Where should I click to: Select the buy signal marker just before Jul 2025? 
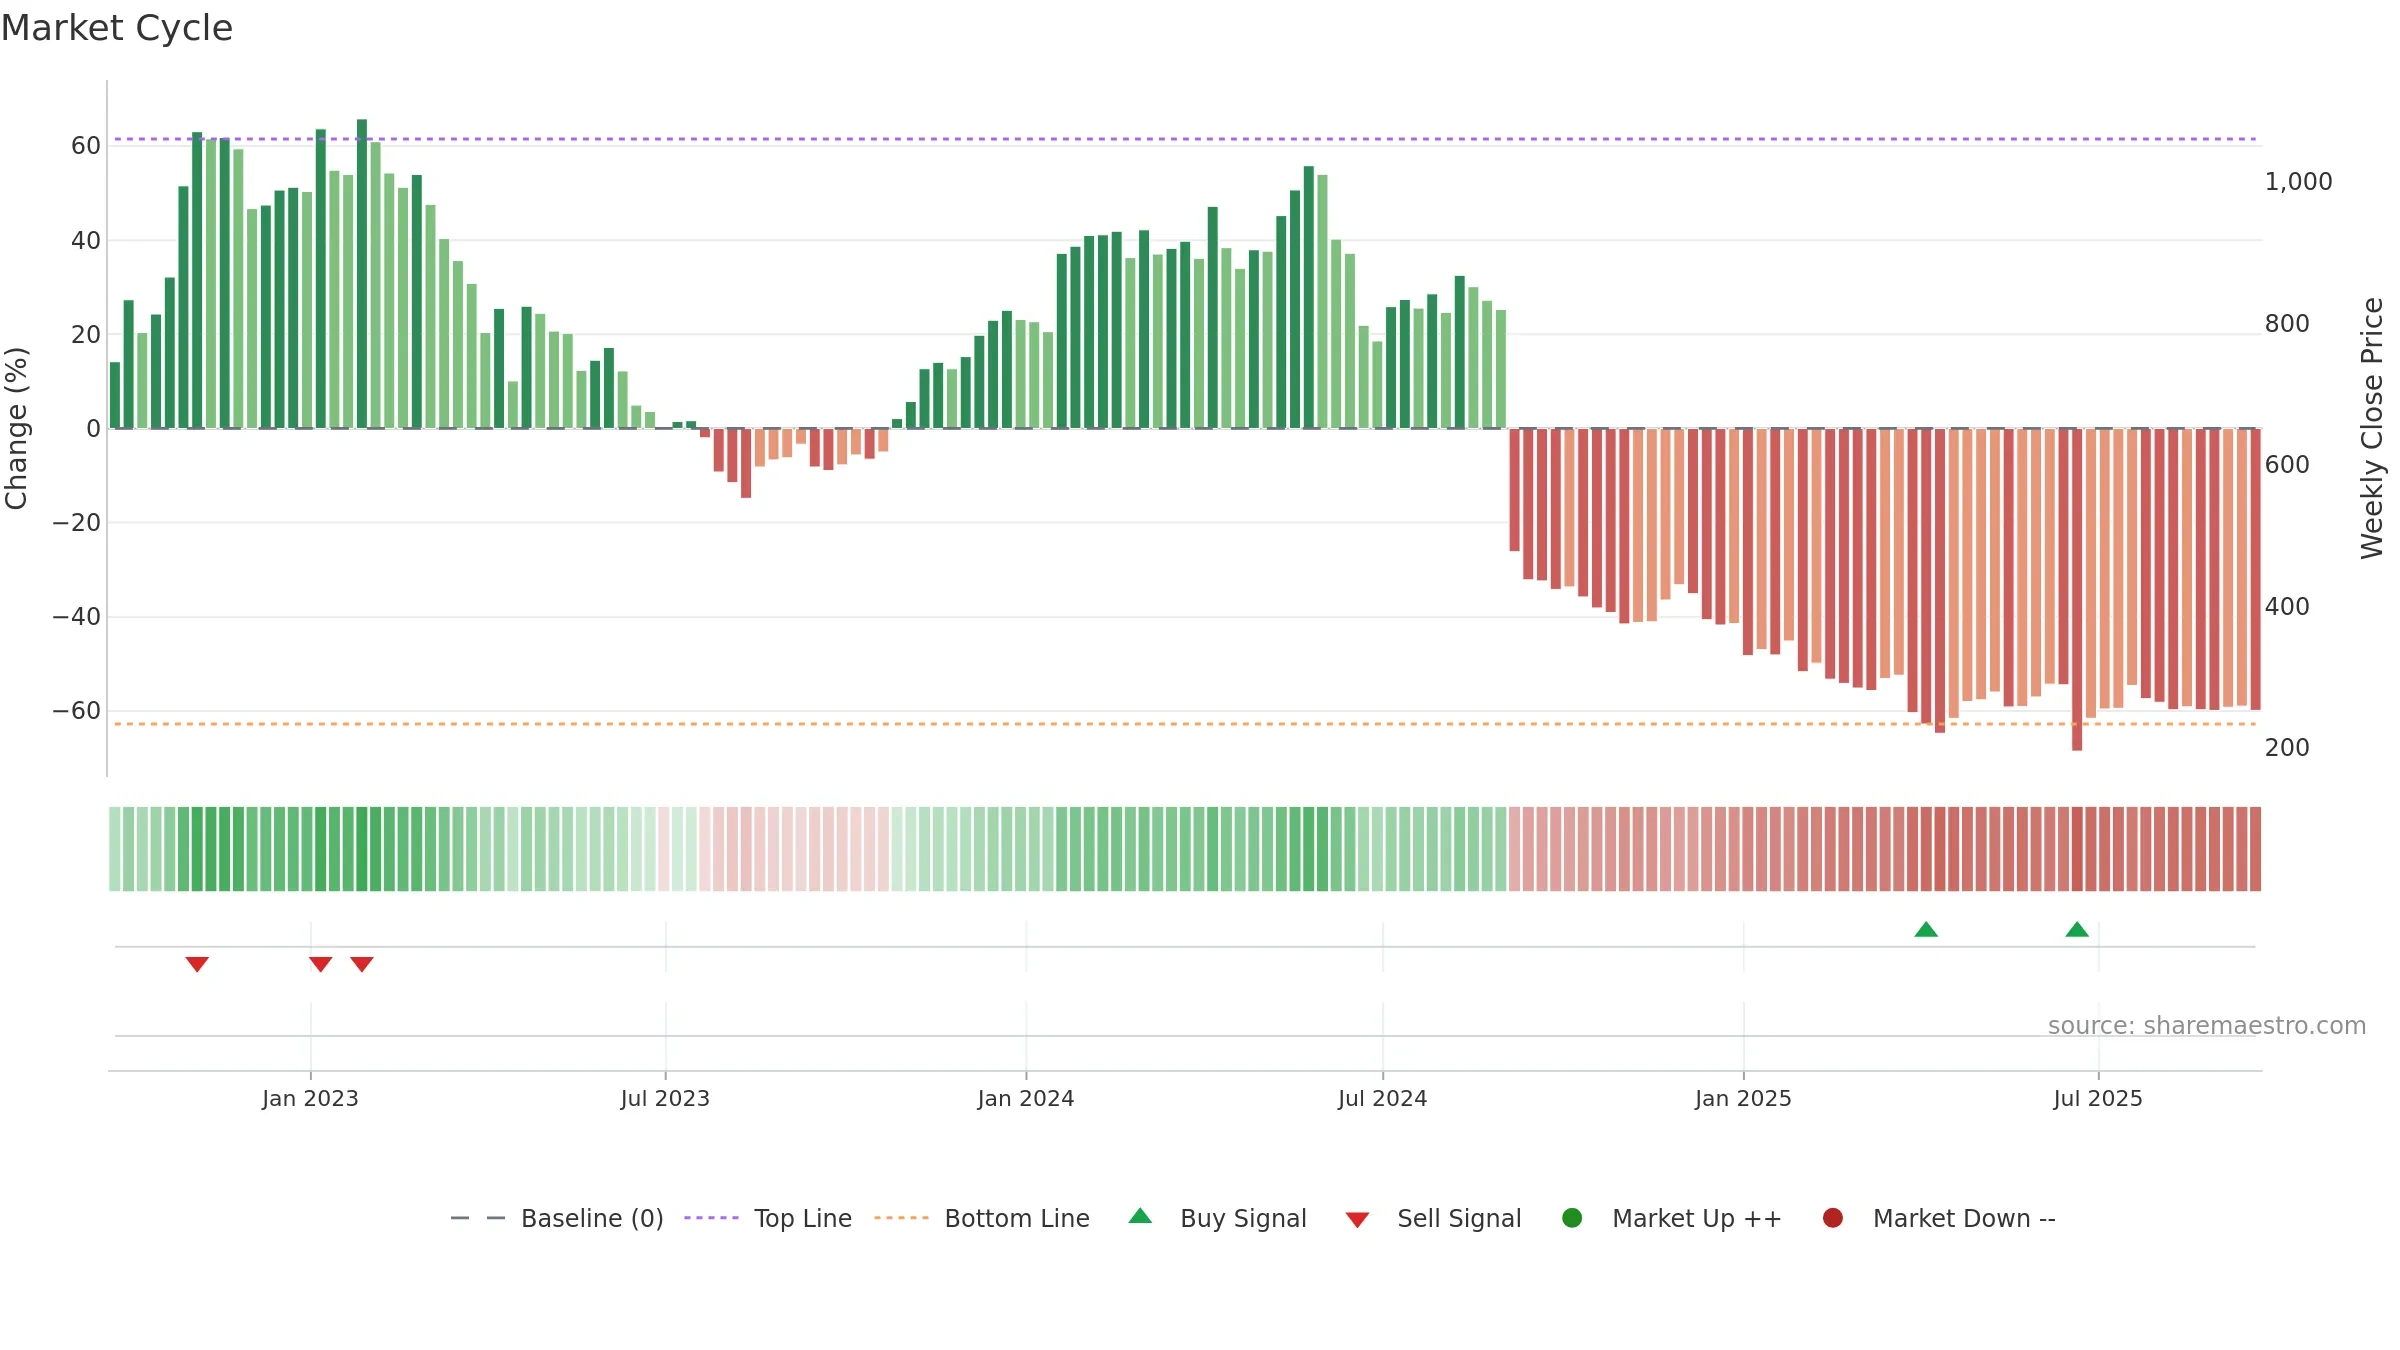pos(2077,929)
